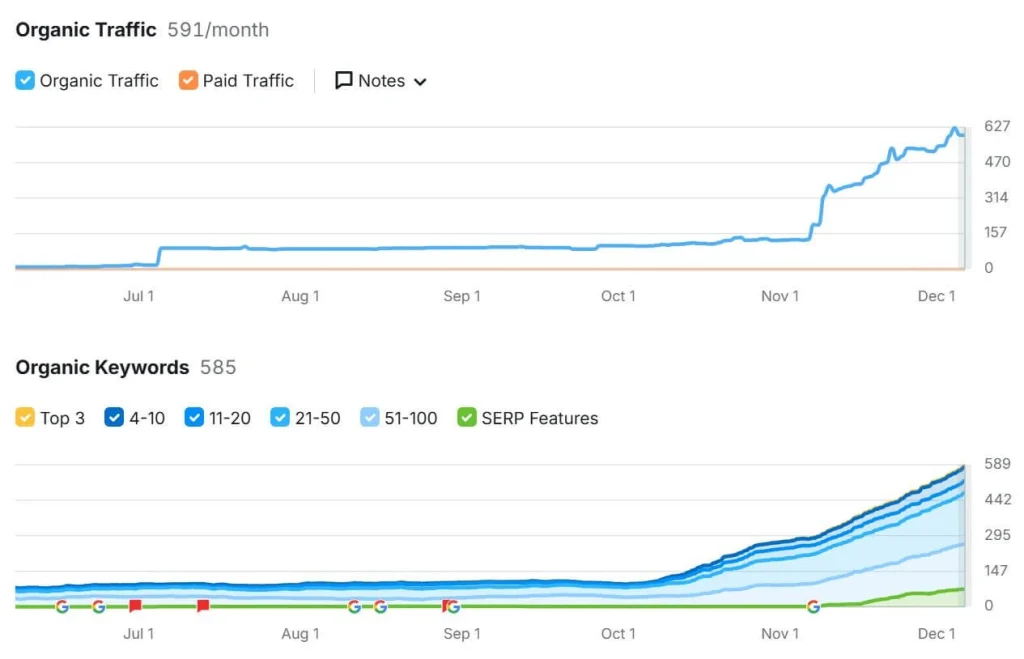Click the first Google marker after Aug 1
Screen dimensions: 1024x659
(354, 606)
